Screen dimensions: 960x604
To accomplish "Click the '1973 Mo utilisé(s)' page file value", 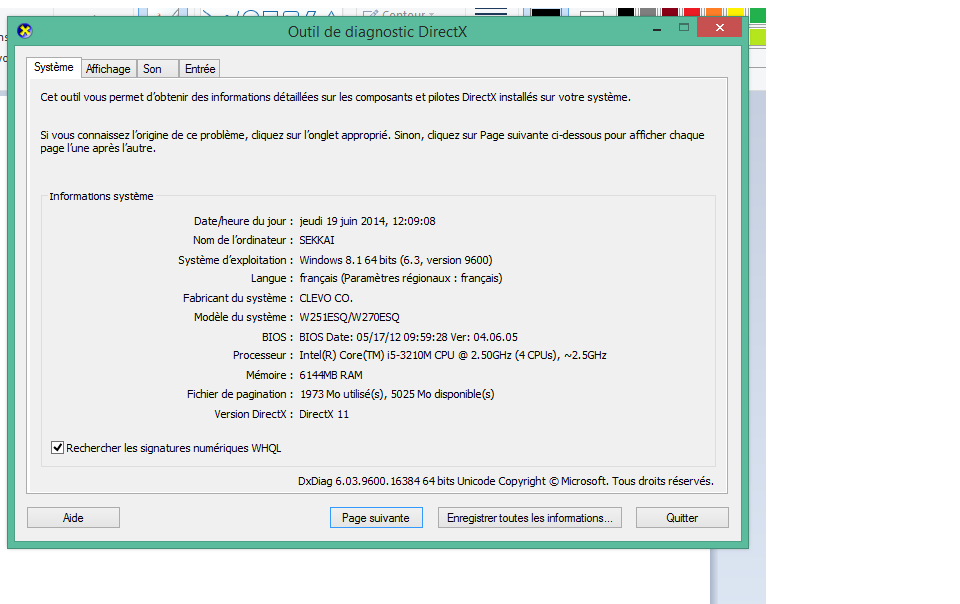I will [397, 394].
